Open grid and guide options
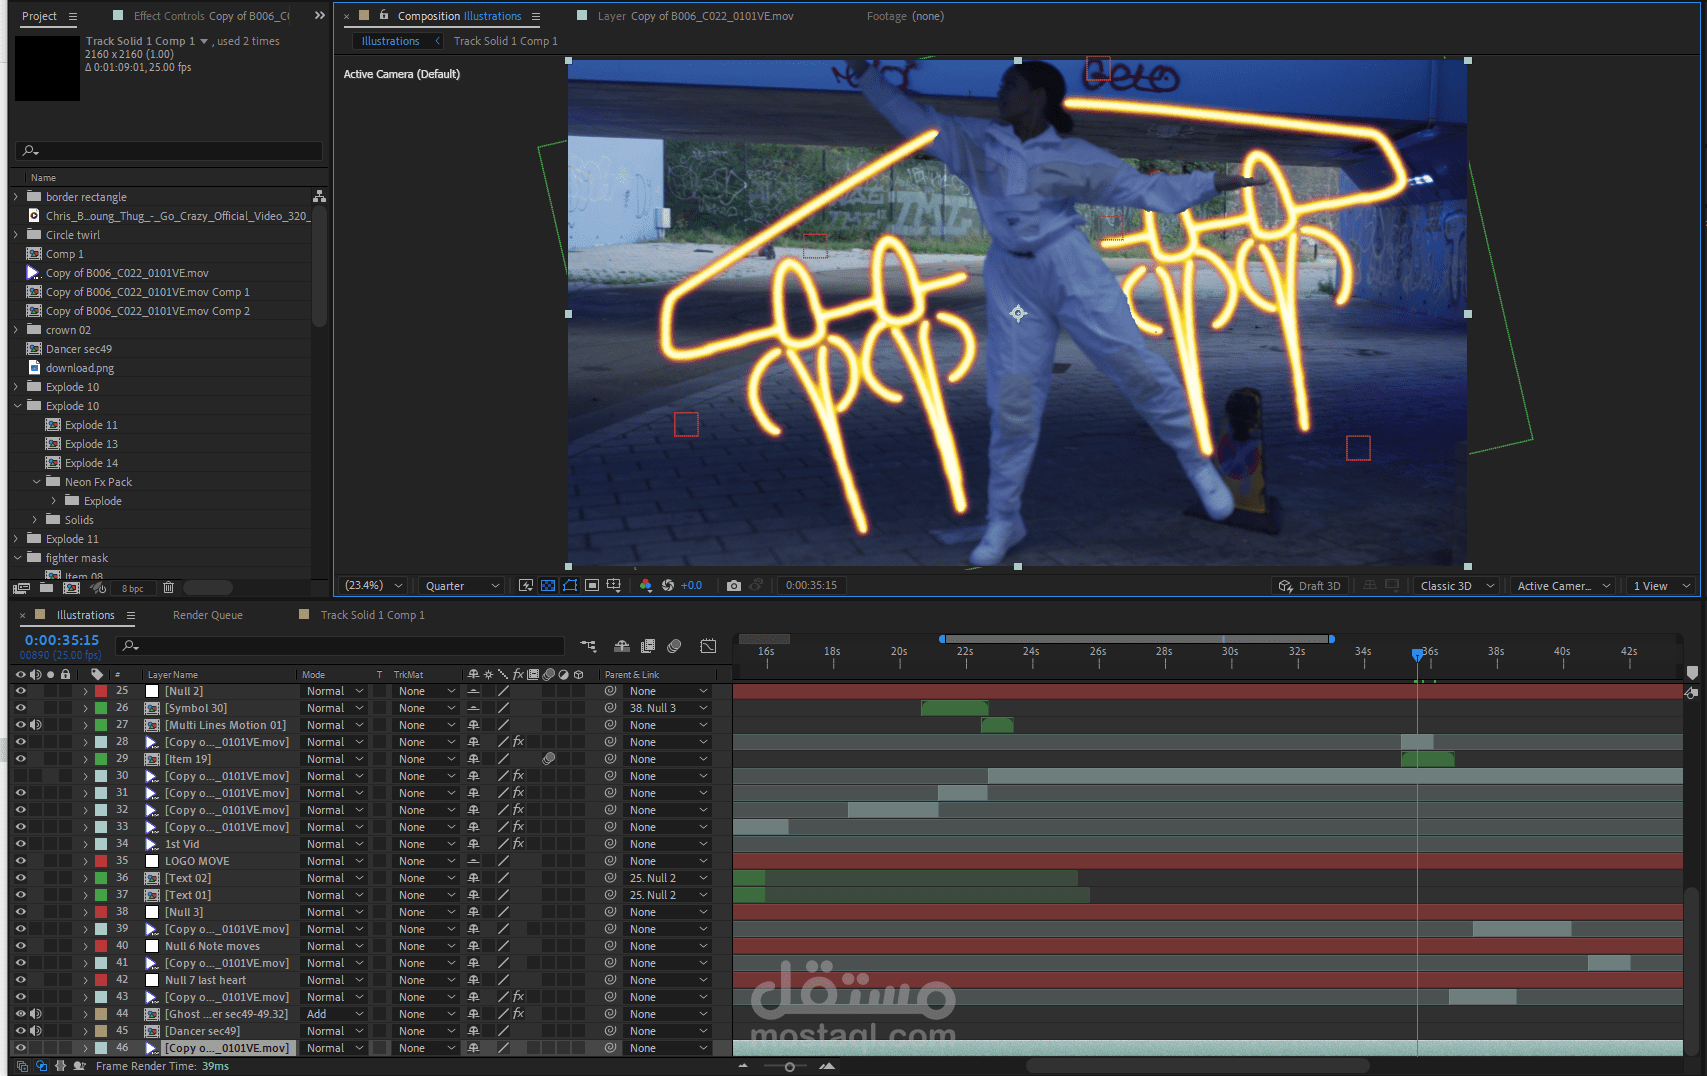 click(x=614, y=585)
